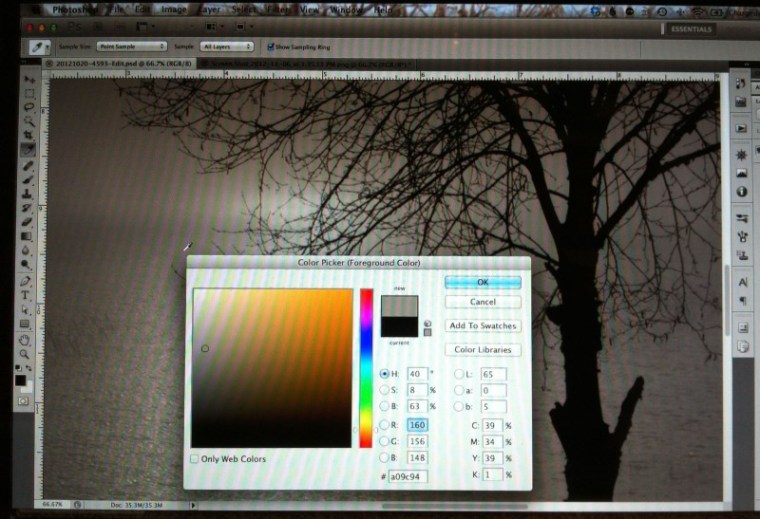The height and width of the screenshot is (519, 760).
Task: Open the Layer menu
Action: coord(210,9)
